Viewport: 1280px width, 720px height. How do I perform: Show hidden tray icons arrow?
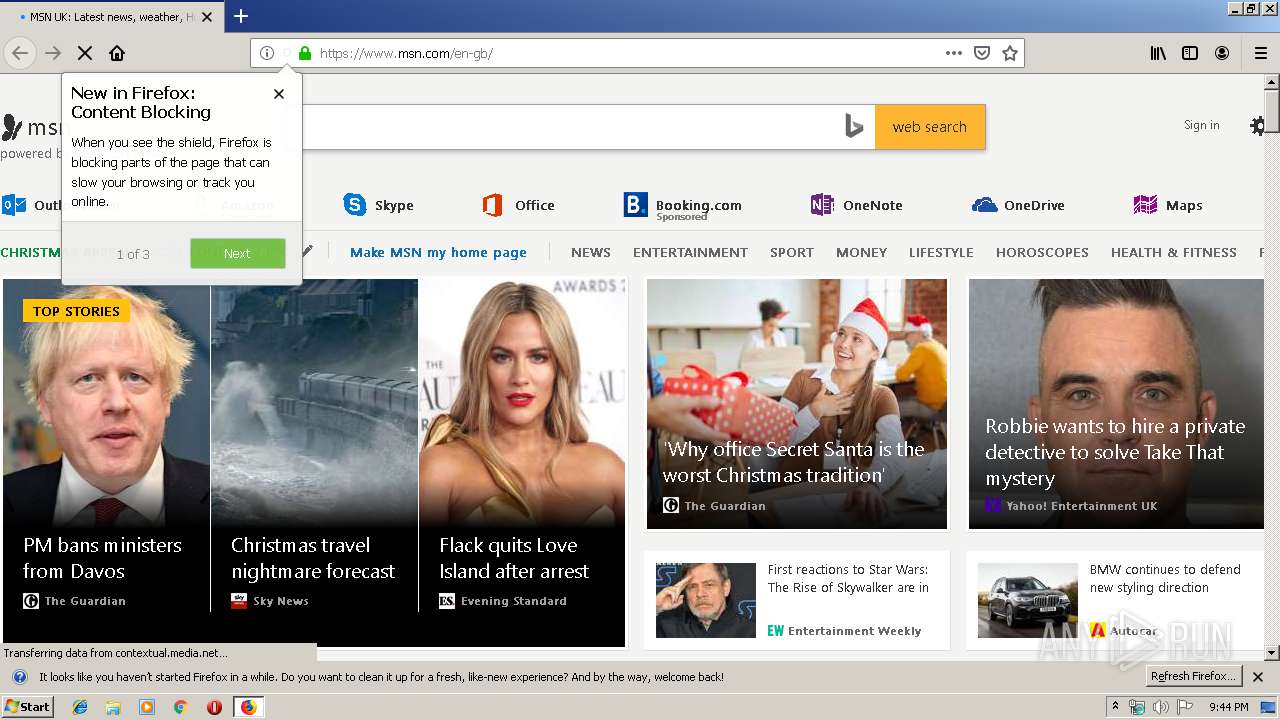(x=1116, y=706)
